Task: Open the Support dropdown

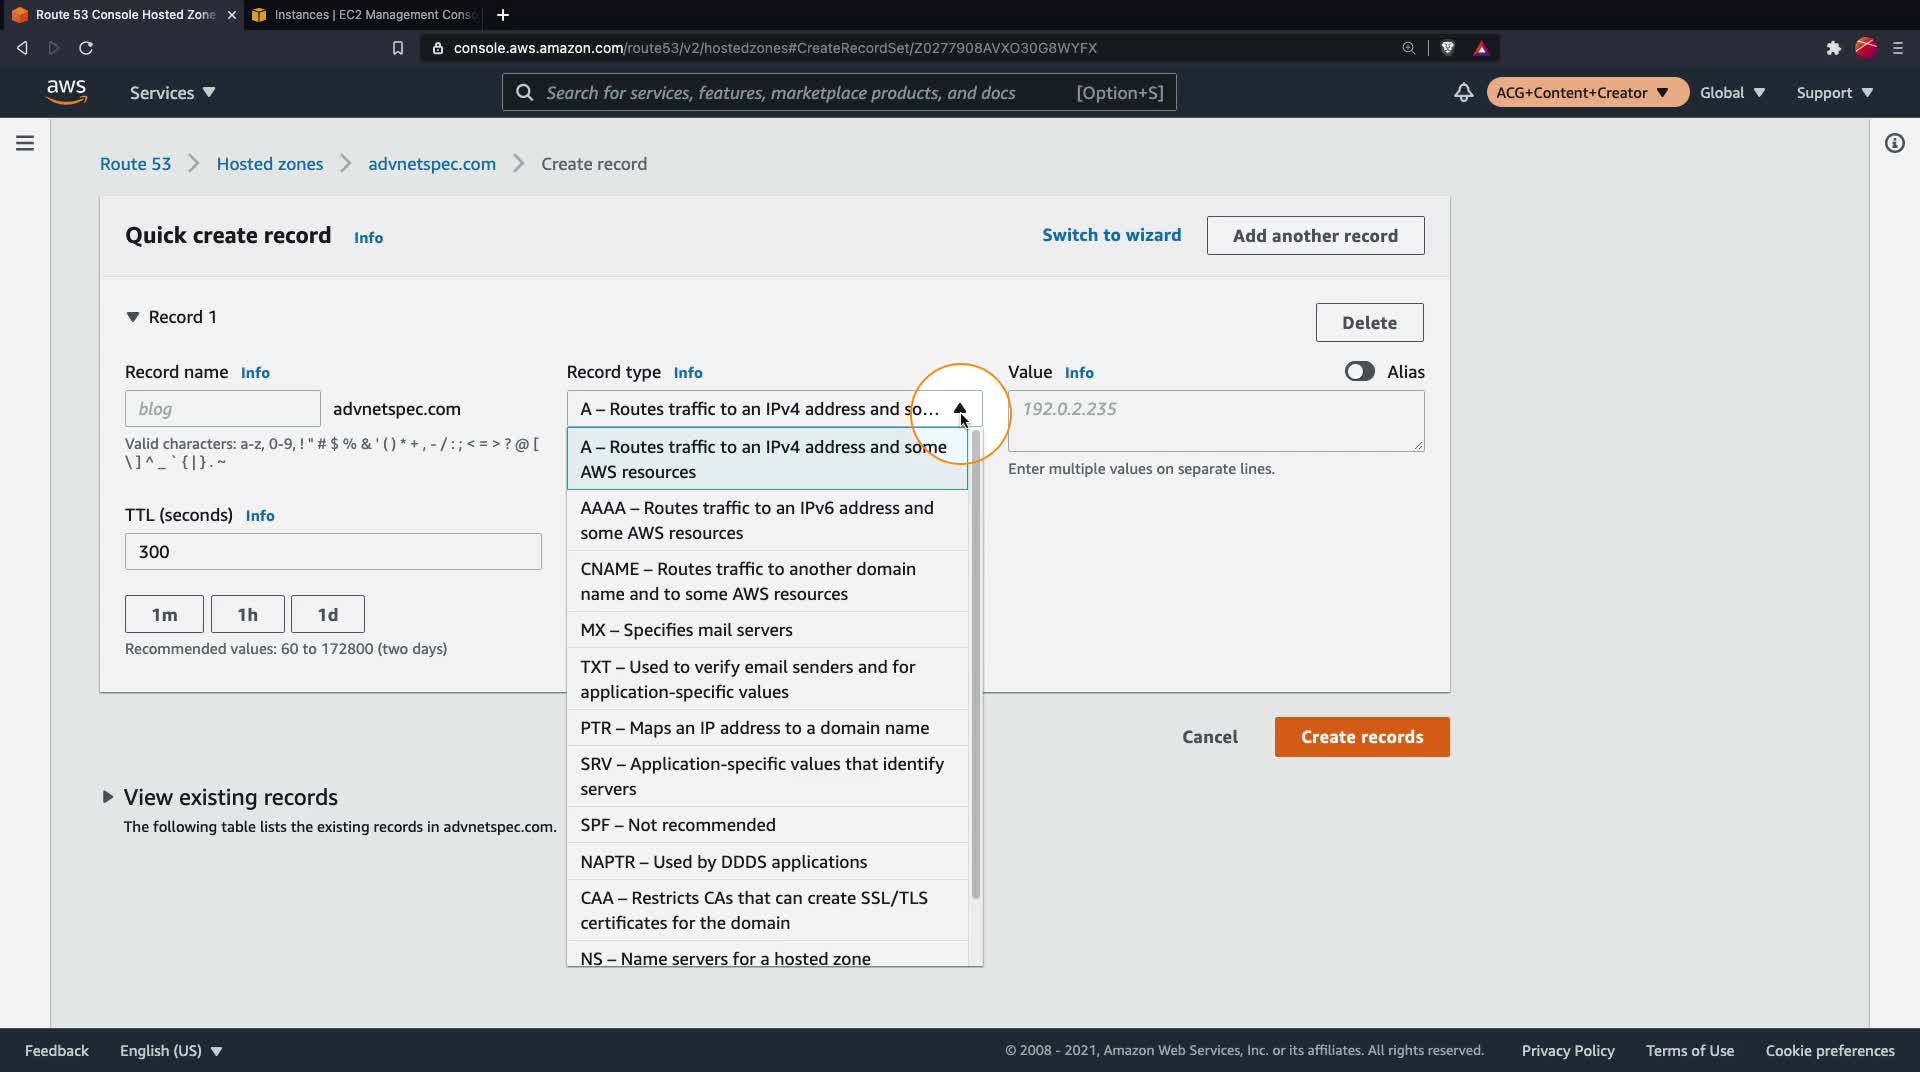Action: pos(1834,92)
